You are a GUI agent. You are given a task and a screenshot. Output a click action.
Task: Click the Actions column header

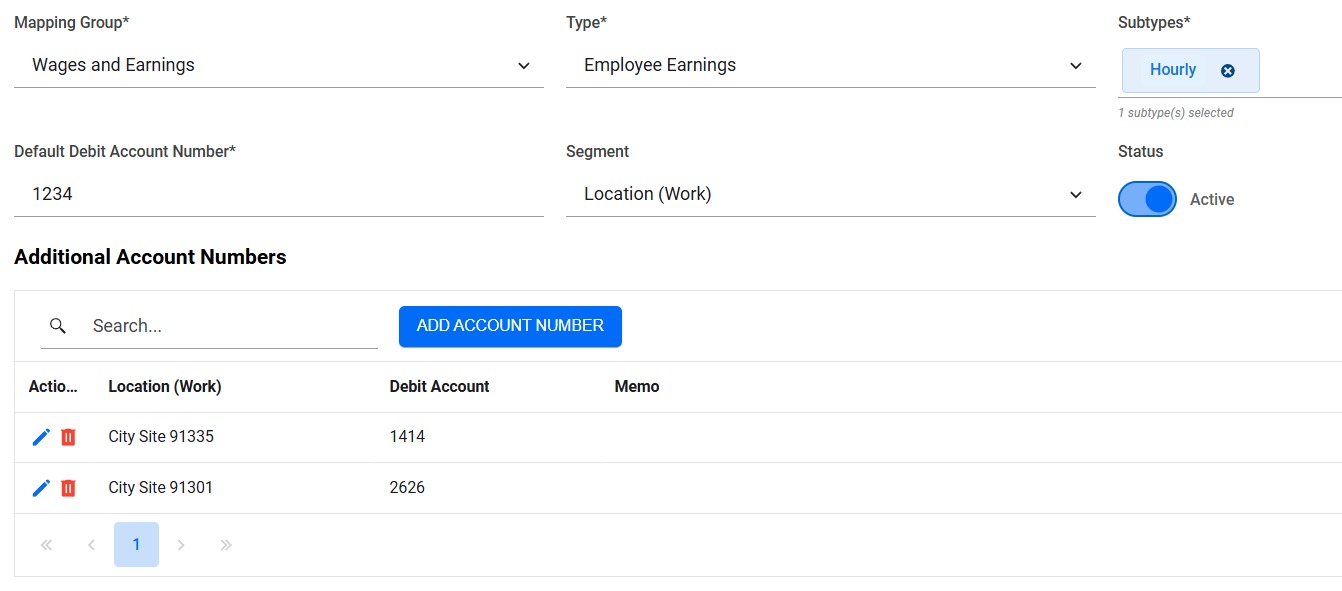click(53, 386)
